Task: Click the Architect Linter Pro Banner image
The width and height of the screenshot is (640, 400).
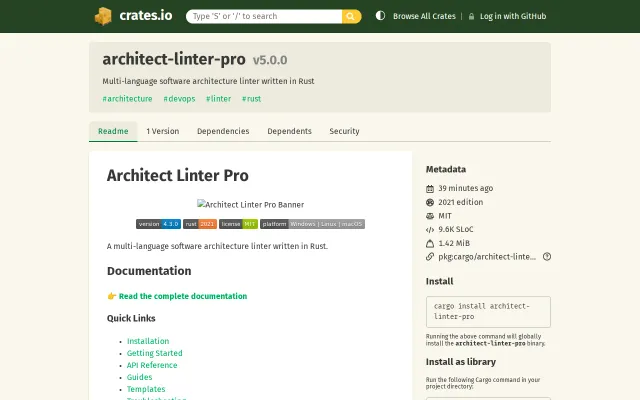Action: [x=251, y=204]
